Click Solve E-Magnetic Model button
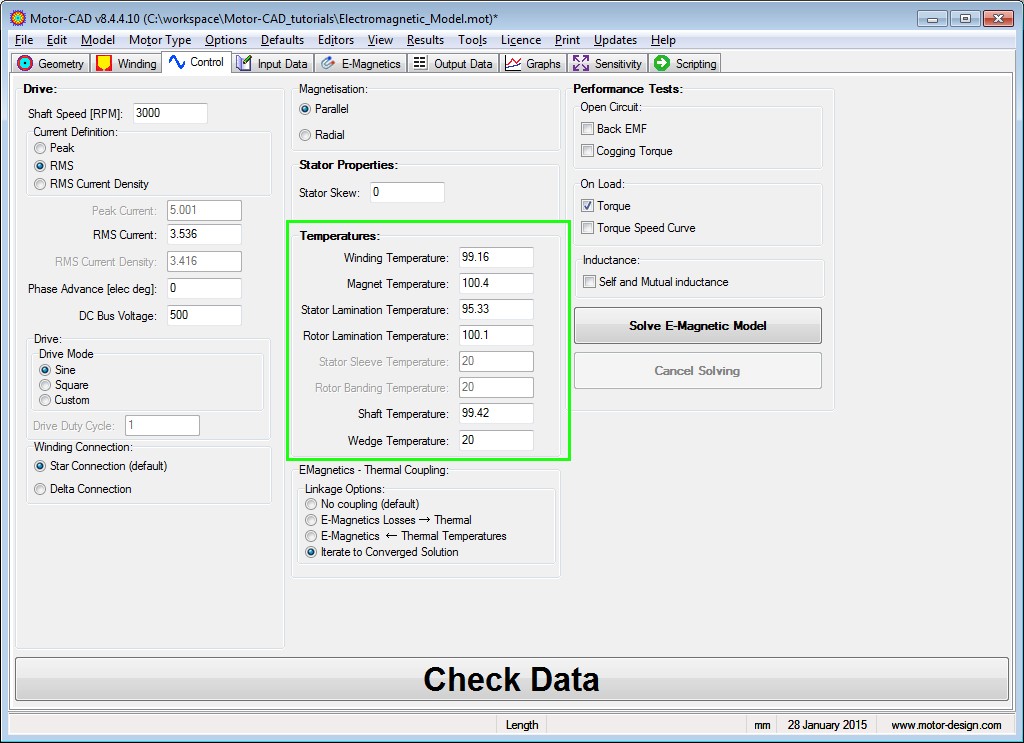The image size is (1024, 743). coord(697,326)
